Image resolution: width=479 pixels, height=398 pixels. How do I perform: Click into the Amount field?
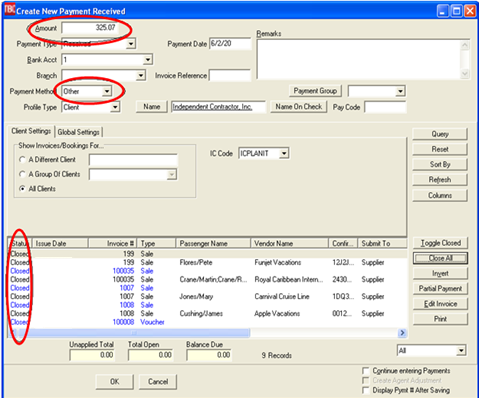tap(90, 28)
